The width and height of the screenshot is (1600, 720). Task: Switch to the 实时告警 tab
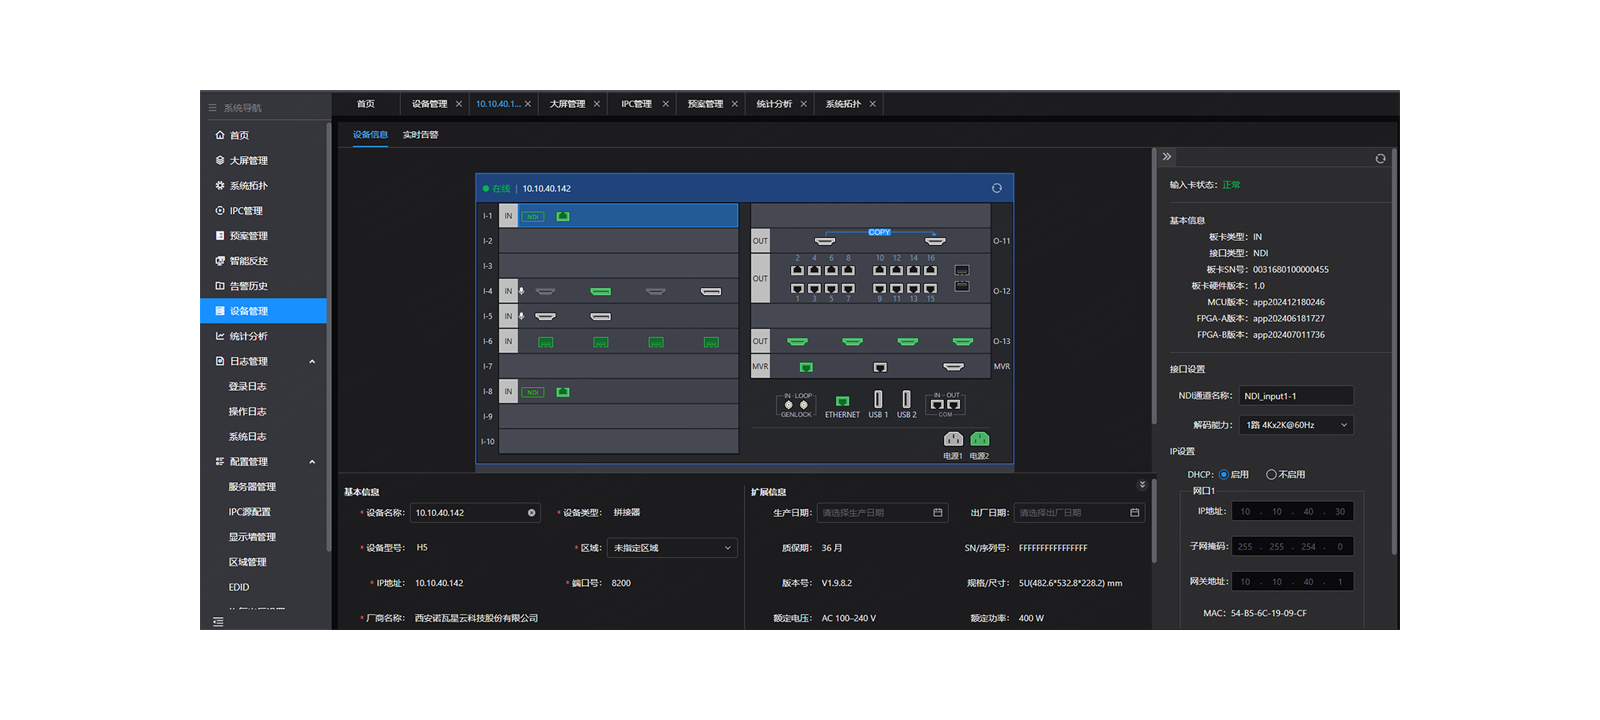420,135
